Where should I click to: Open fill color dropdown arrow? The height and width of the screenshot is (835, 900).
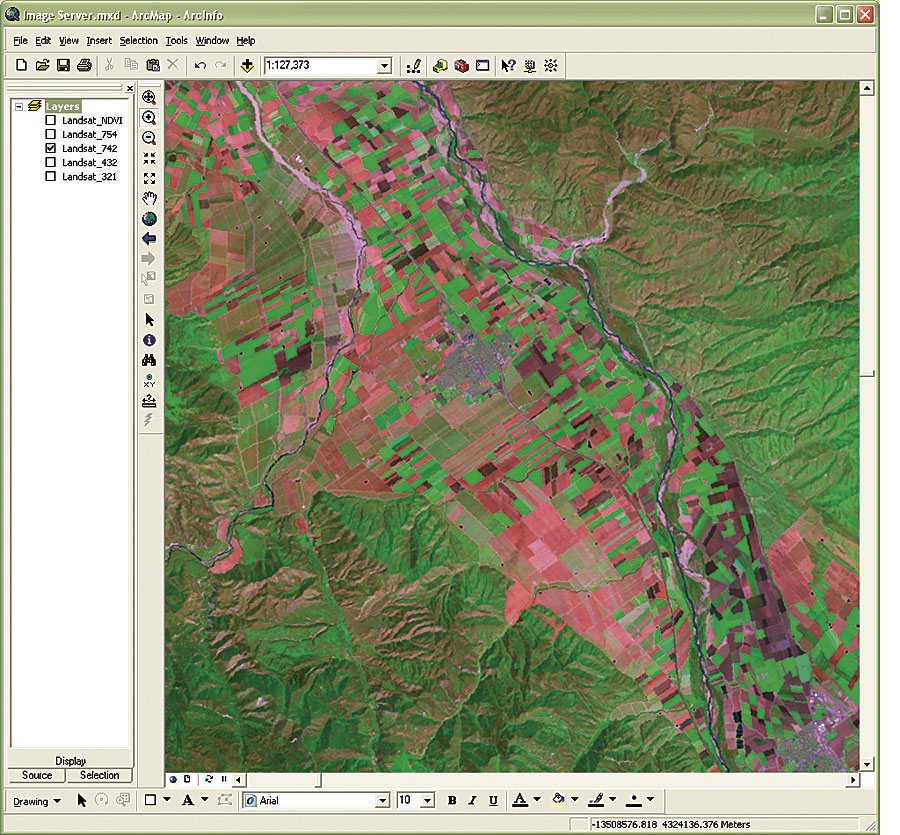click(575, 799)
